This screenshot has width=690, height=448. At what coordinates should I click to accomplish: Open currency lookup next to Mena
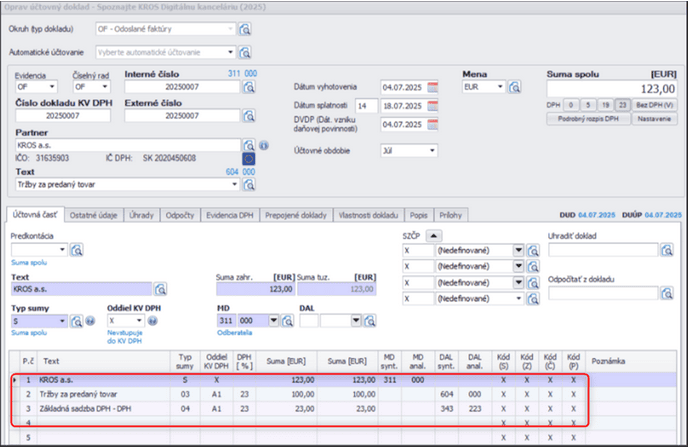516,87
